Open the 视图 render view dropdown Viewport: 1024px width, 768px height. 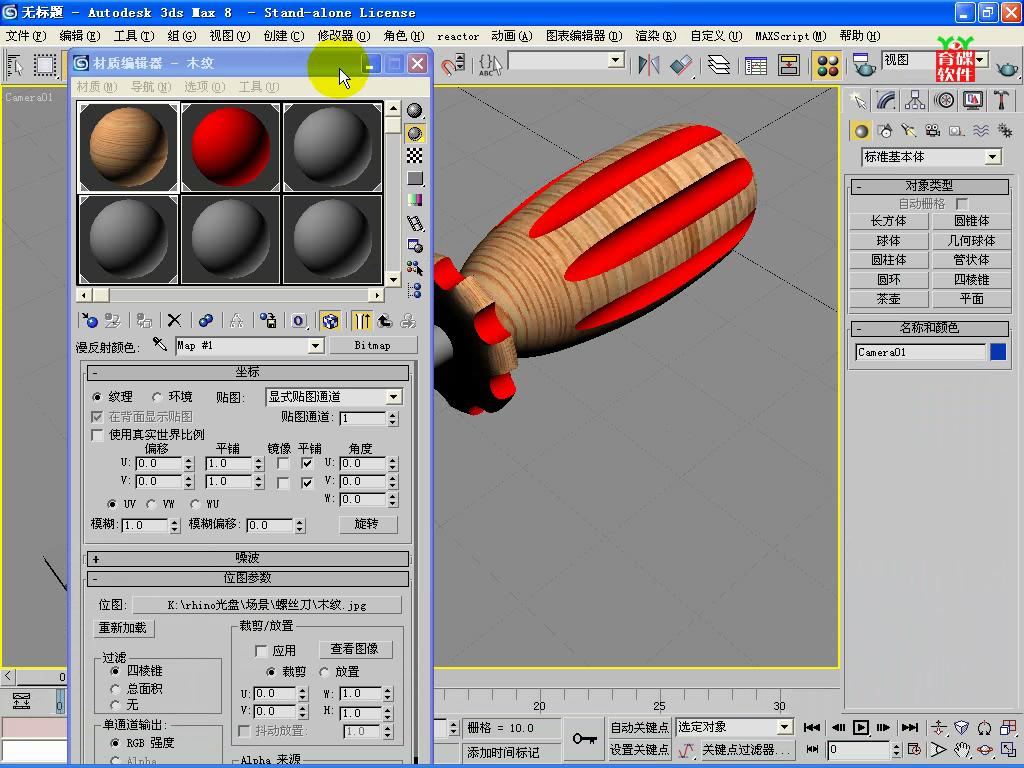tap(980, 59)
